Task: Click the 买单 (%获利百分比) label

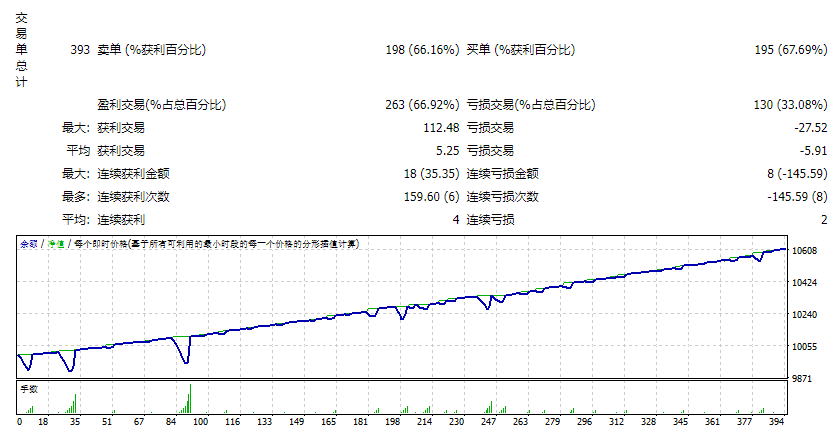Action: [521, 50]
